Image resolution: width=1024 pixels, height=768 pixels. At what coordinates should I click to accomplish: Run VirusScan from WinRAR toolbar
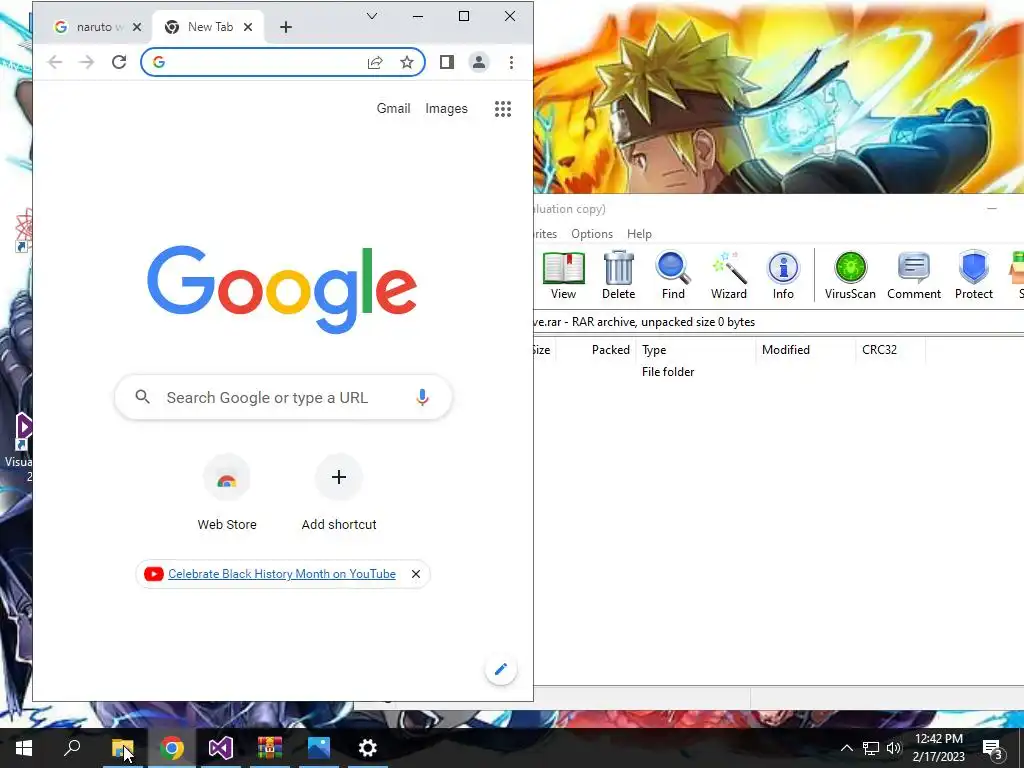click(850, 275)
